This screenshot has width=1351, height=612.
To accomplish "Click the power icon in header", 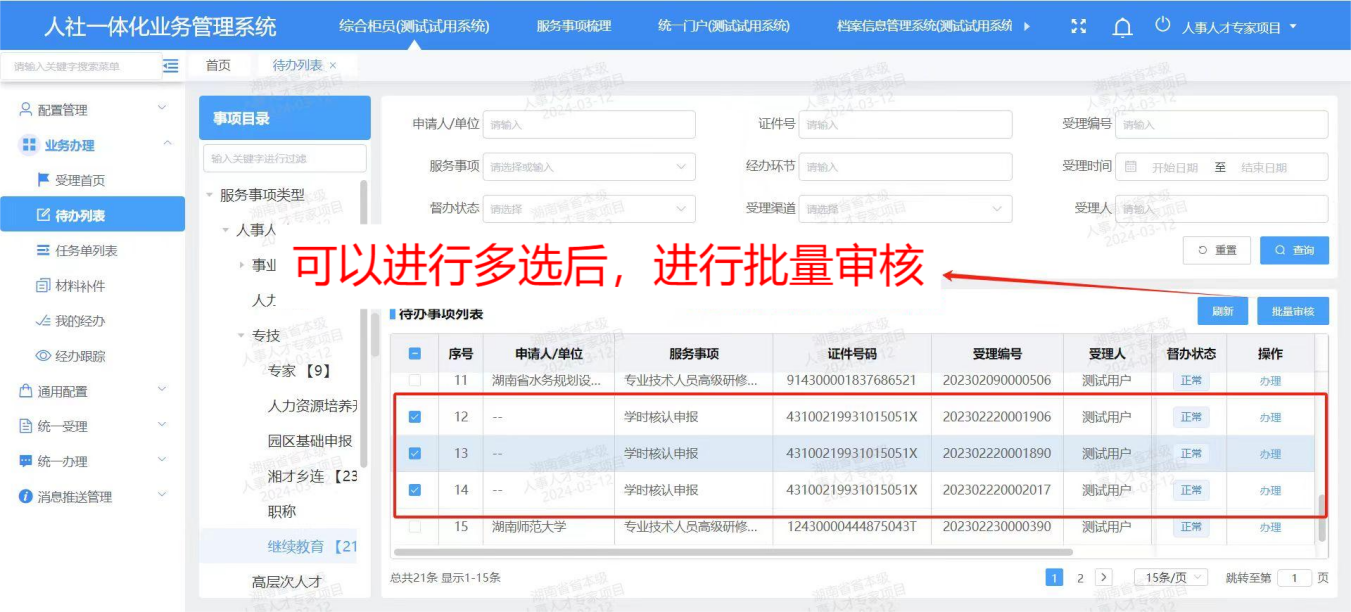I will coord(1162,26).
